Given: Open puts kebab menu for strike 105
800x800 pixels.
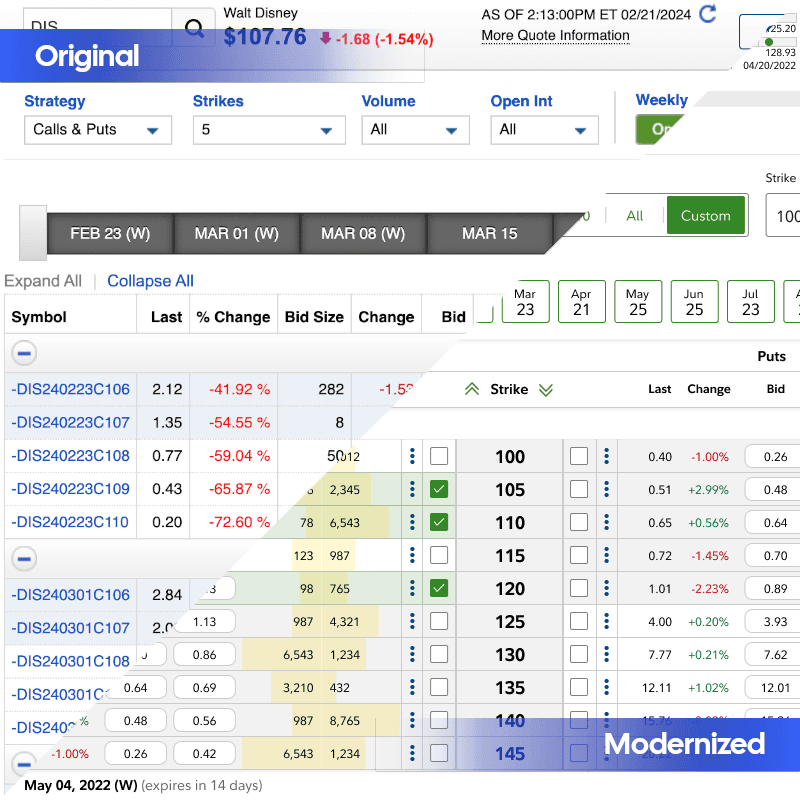Looking at the screenshot, I should click(607, 489).
